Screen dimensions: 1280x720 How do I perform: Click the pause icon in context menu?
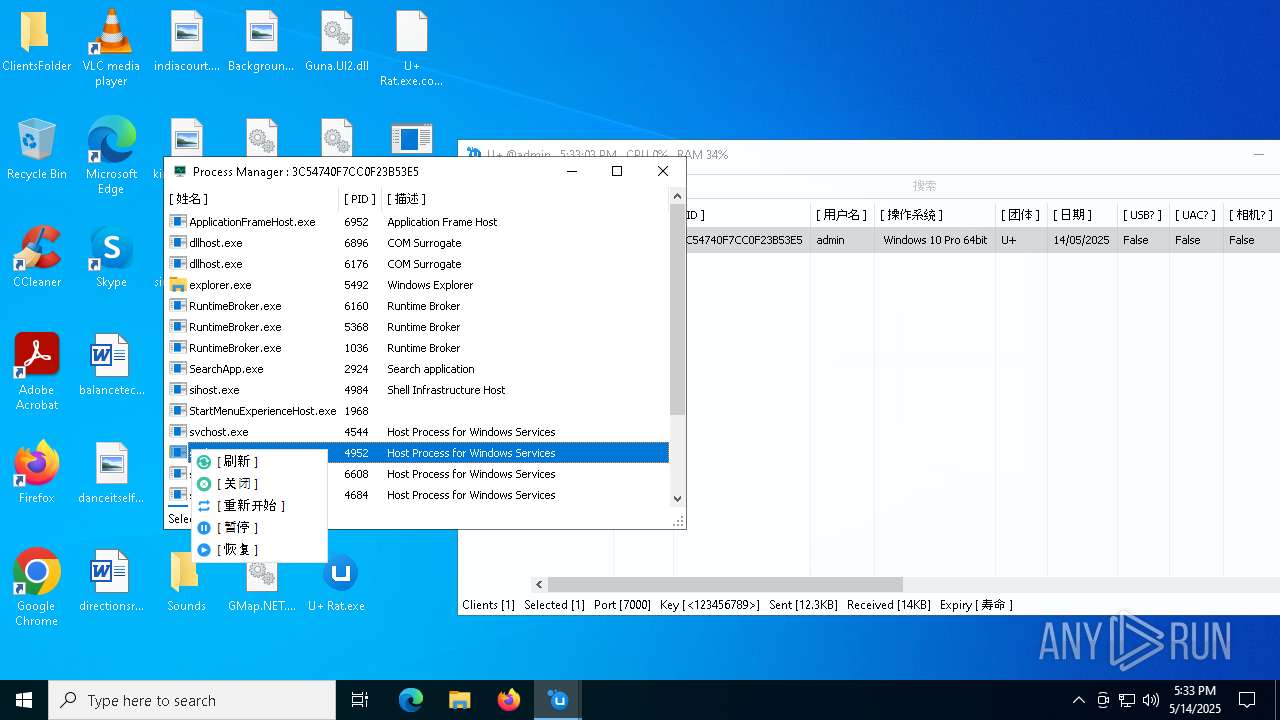pos(204,528)
